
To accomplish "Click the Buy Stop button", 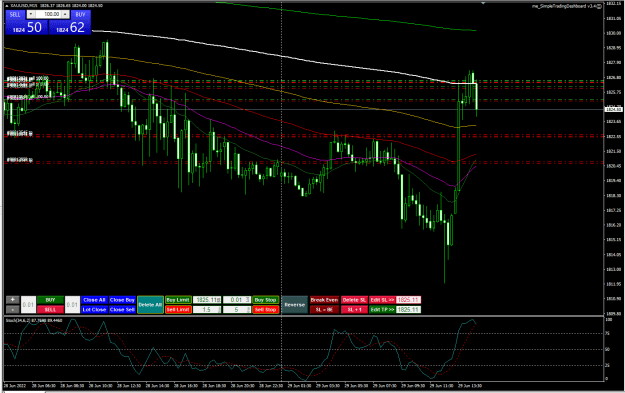I will [265, 300].
